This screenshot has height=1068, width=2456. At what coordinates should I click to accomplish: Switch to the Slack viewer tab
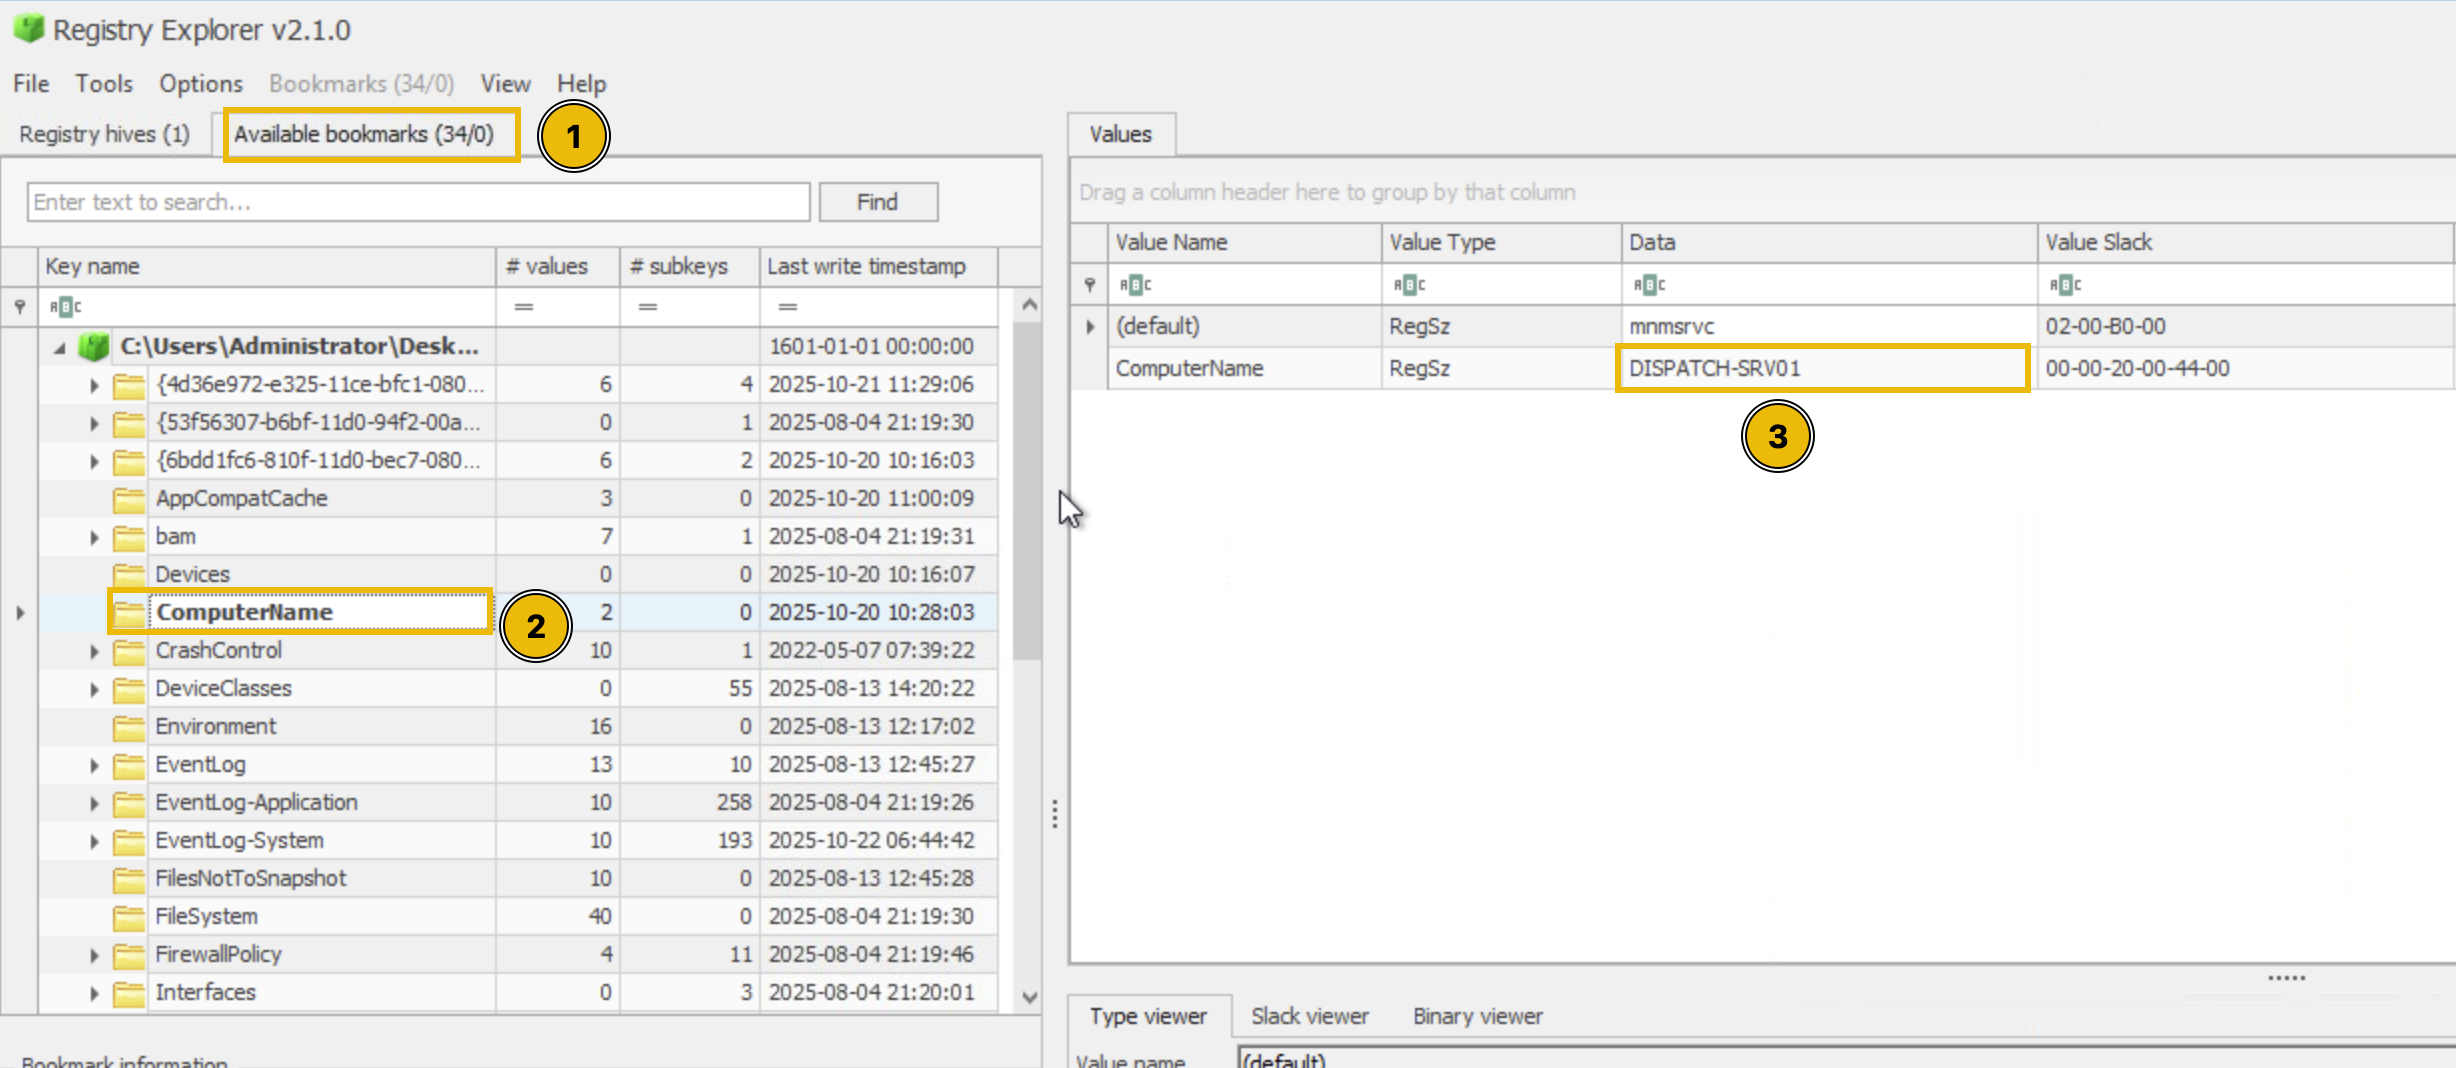click(1310, 1016)
